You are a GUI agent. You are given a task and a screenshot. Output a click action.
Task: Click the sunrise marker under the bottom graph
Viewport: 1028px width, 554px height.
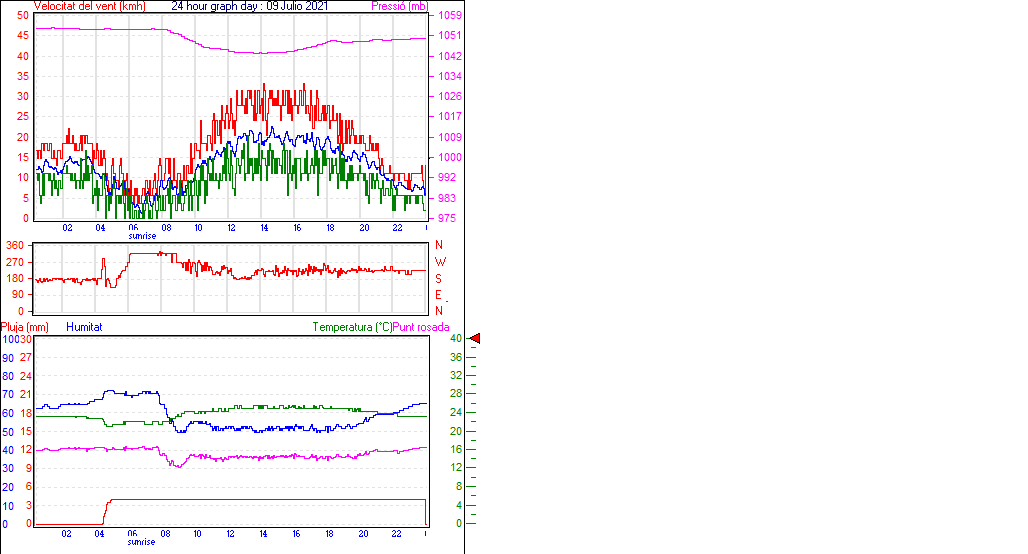click(x=141, y=542)
